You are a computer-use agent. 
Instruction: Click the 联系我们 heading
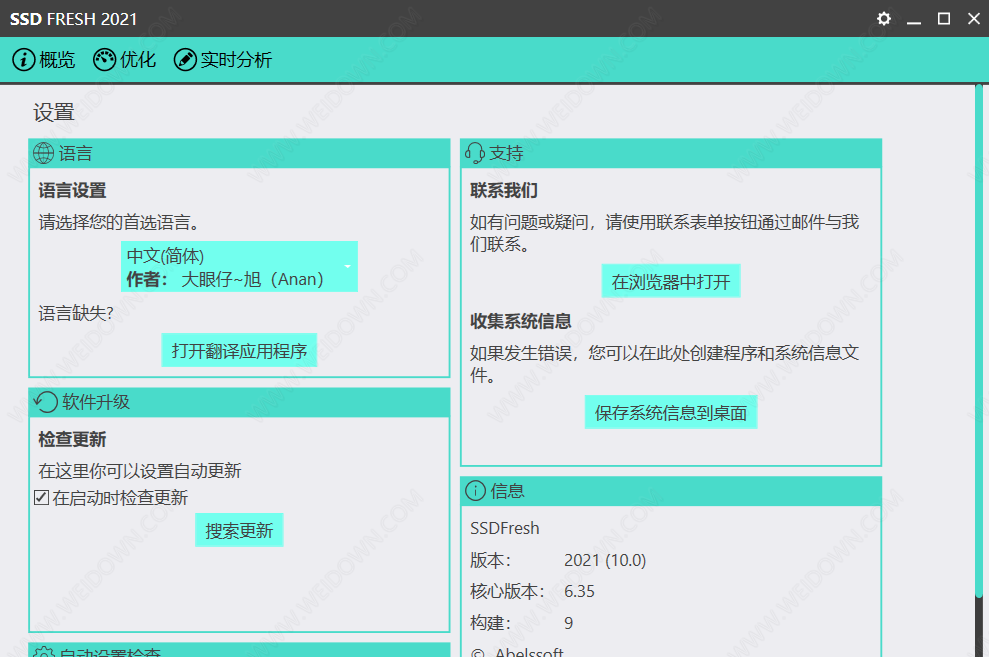(x=503, y=190)
